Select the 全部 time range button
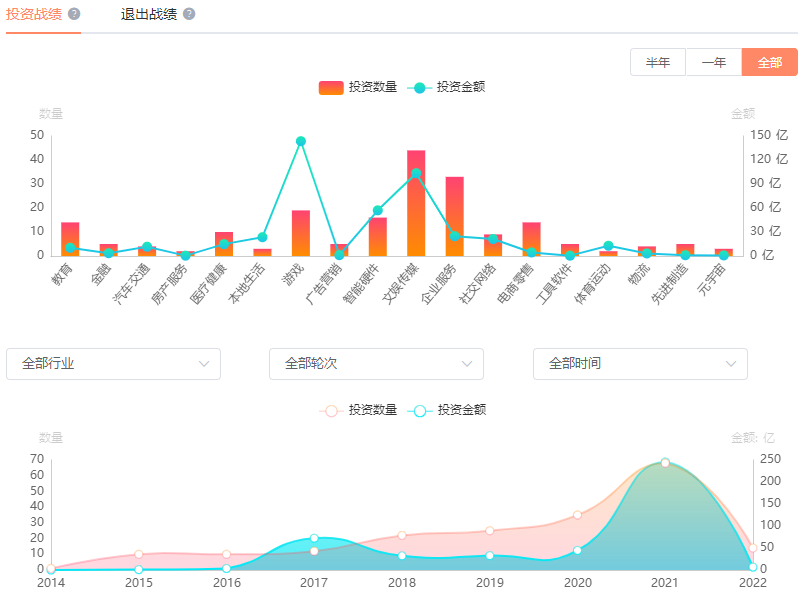812x602 pixels. [769, 62]
